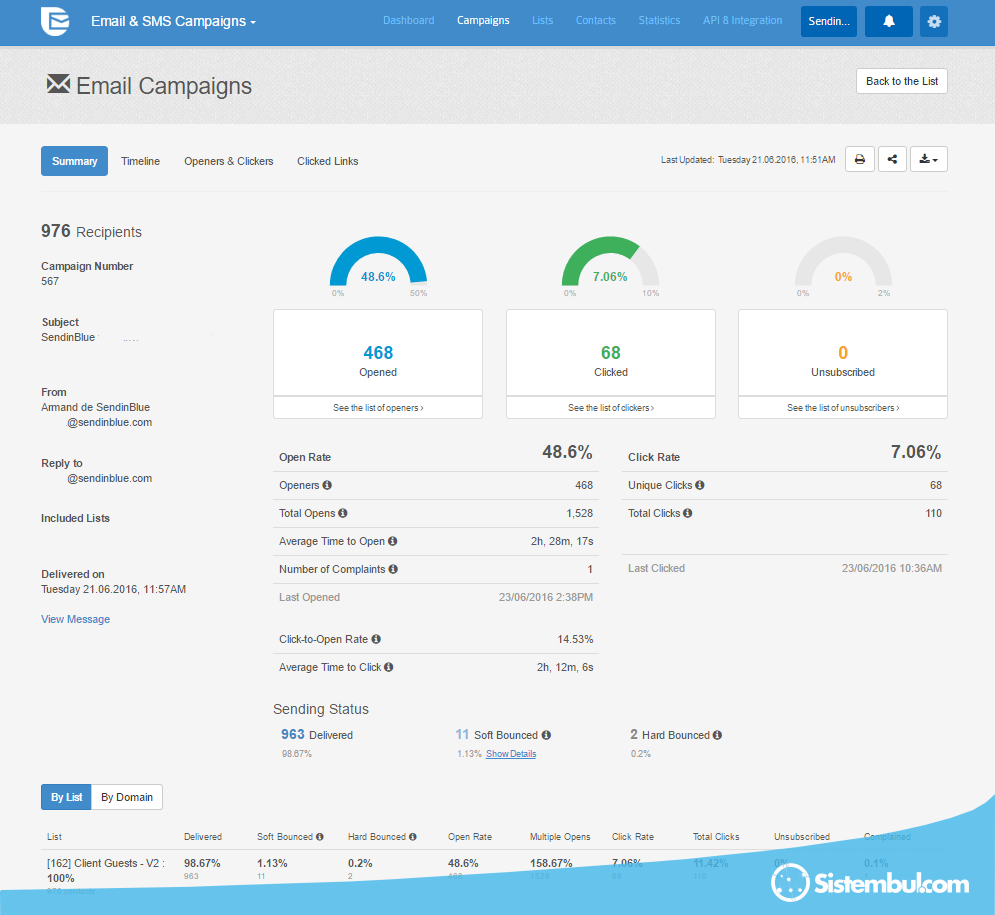
Task: Click the envelope icon beside Email Campaigns
Action: click(x=58, y=84)
